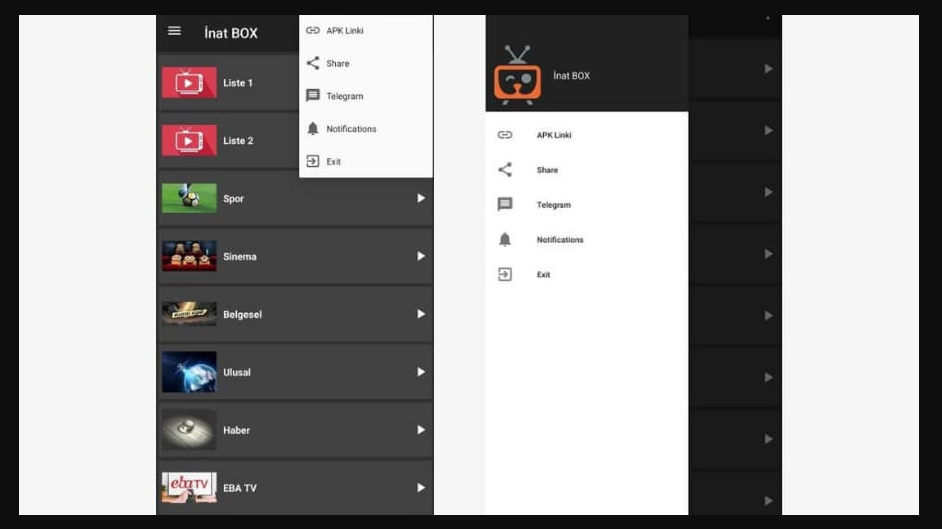
Task: Open the EBA TV thumbnail
Action: point(189,487)
